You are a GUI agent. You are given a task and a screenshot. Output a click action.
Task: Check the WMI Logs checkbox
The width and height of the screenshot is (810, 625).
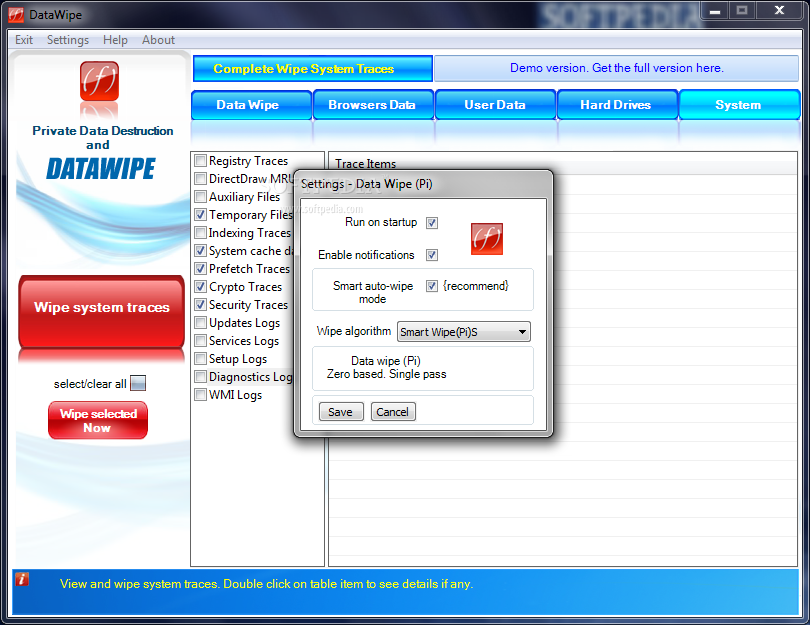[200, 395]
